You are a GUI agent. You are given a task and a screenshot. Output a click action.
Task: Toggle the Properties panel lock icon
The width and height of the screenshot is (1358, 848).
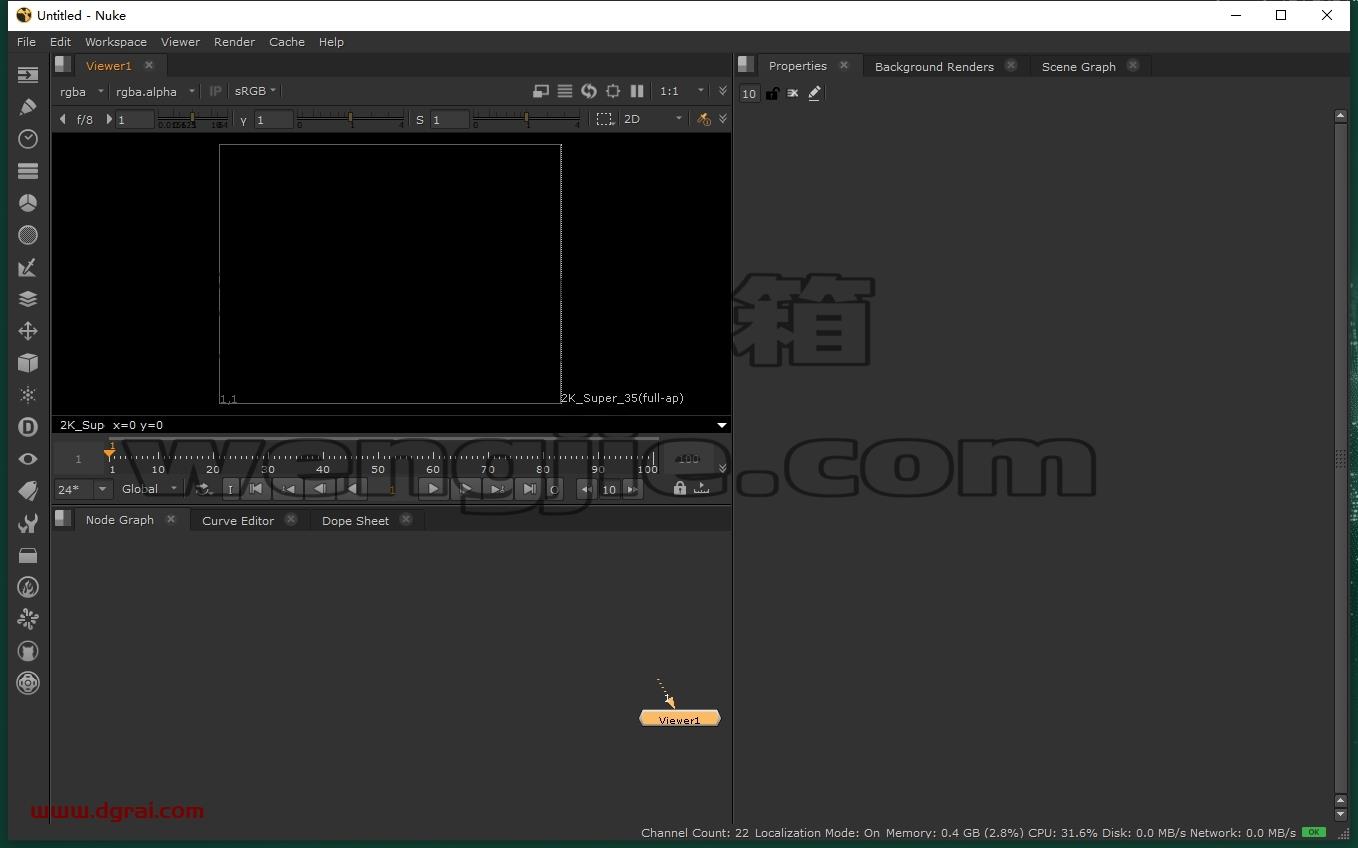pos(772,93)
